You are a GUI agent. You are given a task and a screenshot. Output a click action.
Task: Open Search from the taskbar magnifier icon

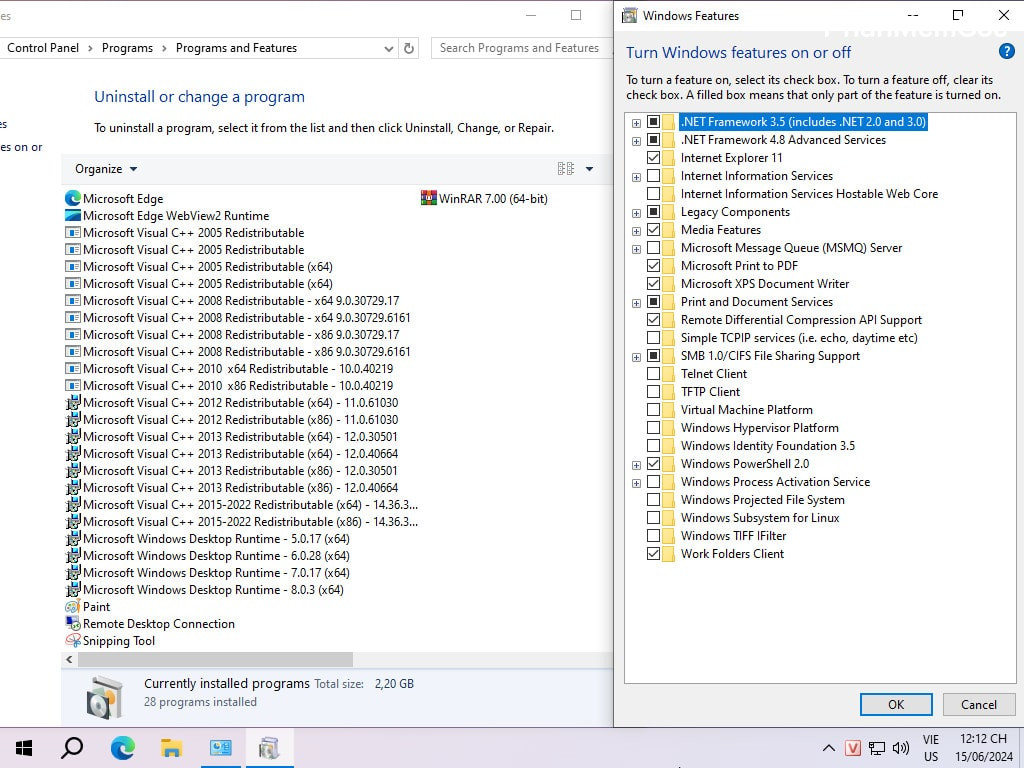(72, 747)
